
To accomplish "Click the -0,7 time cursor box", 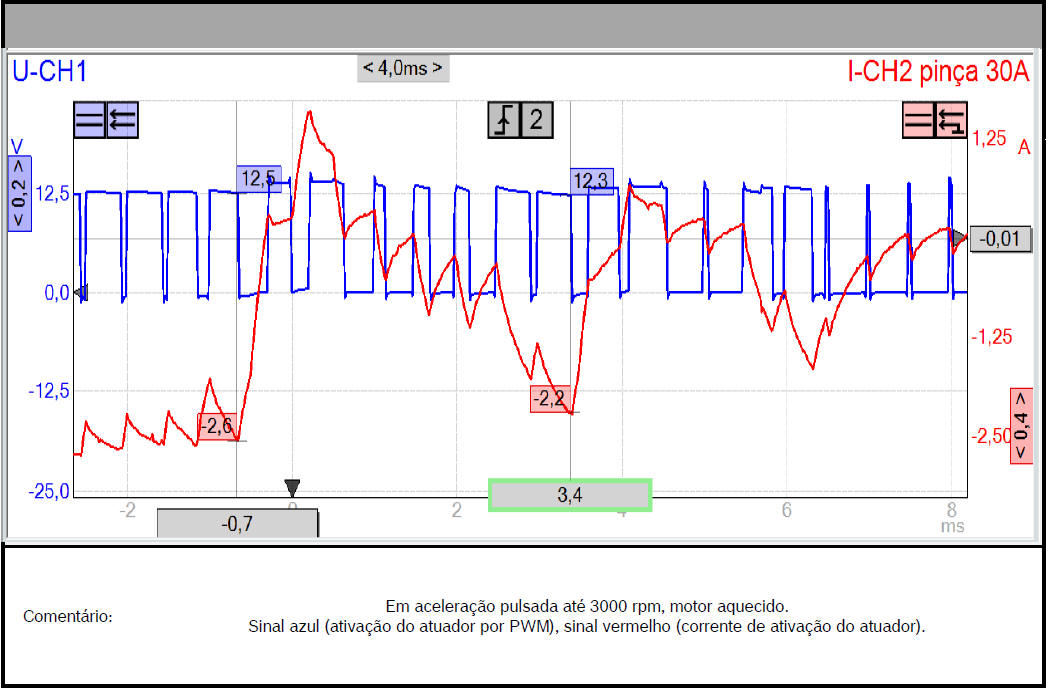I will tap(237, 522).
